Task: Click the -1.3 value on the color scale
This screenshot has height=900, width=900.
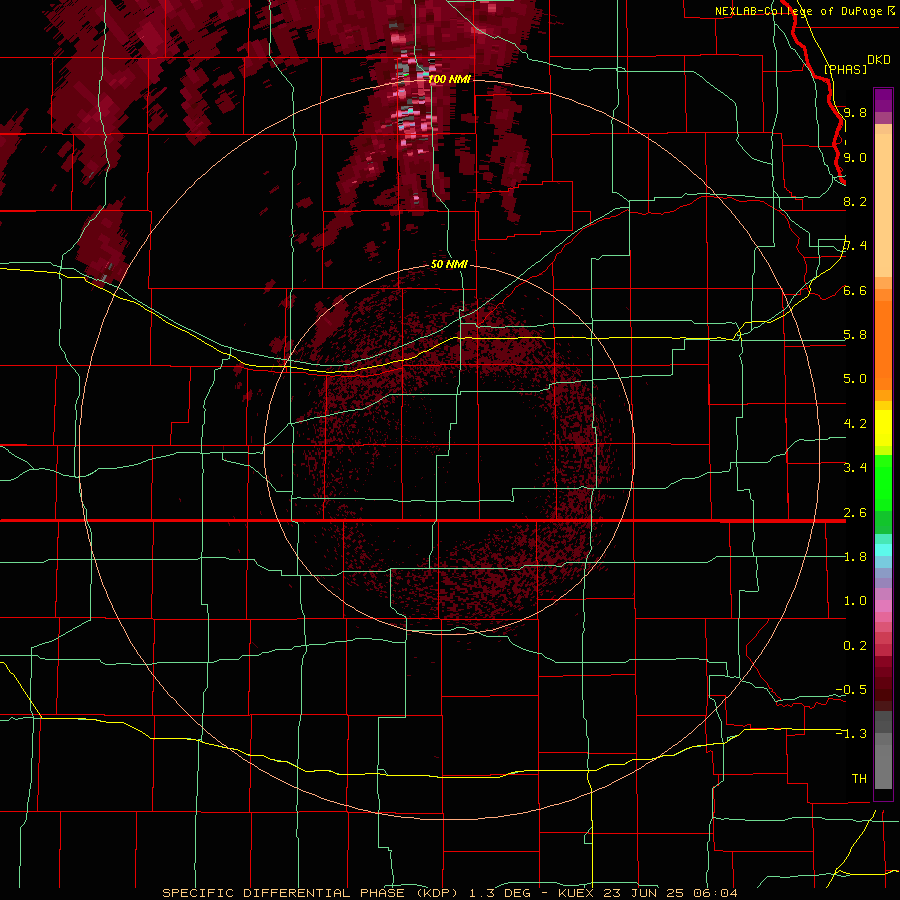Action: coord(851,734)
